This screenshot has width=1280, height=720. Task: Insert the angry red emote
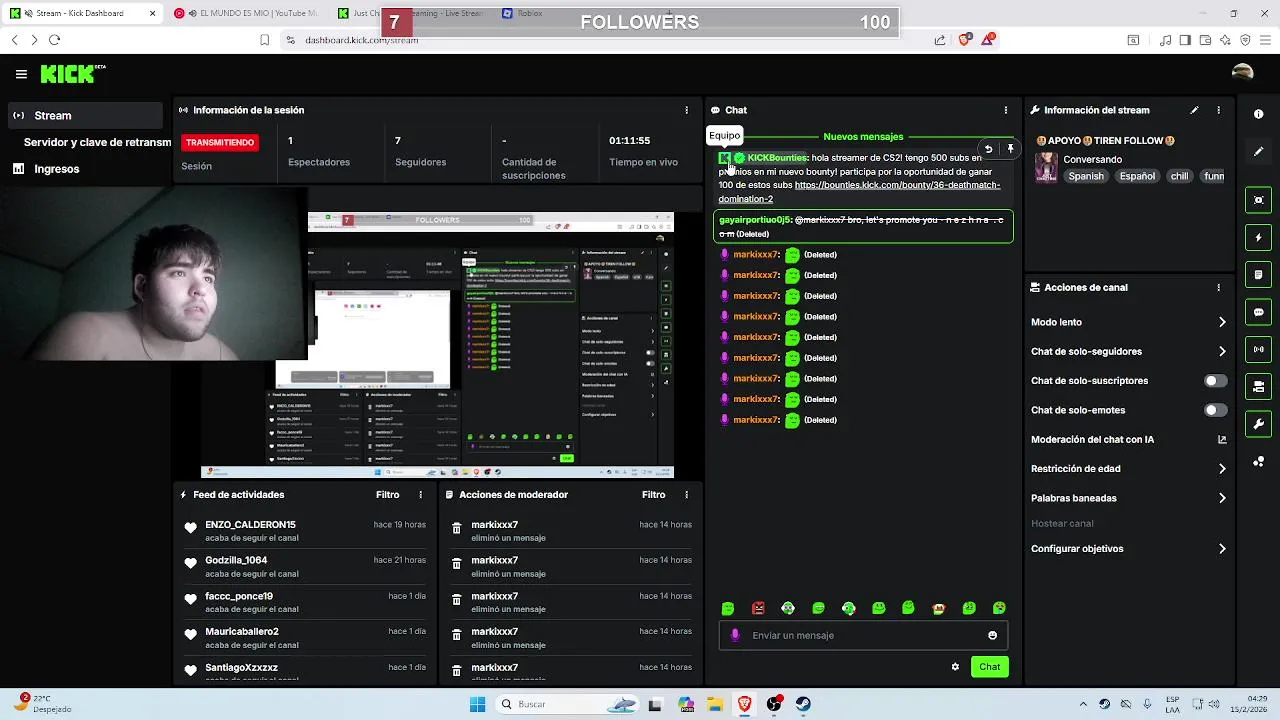(x=758, y=608)
